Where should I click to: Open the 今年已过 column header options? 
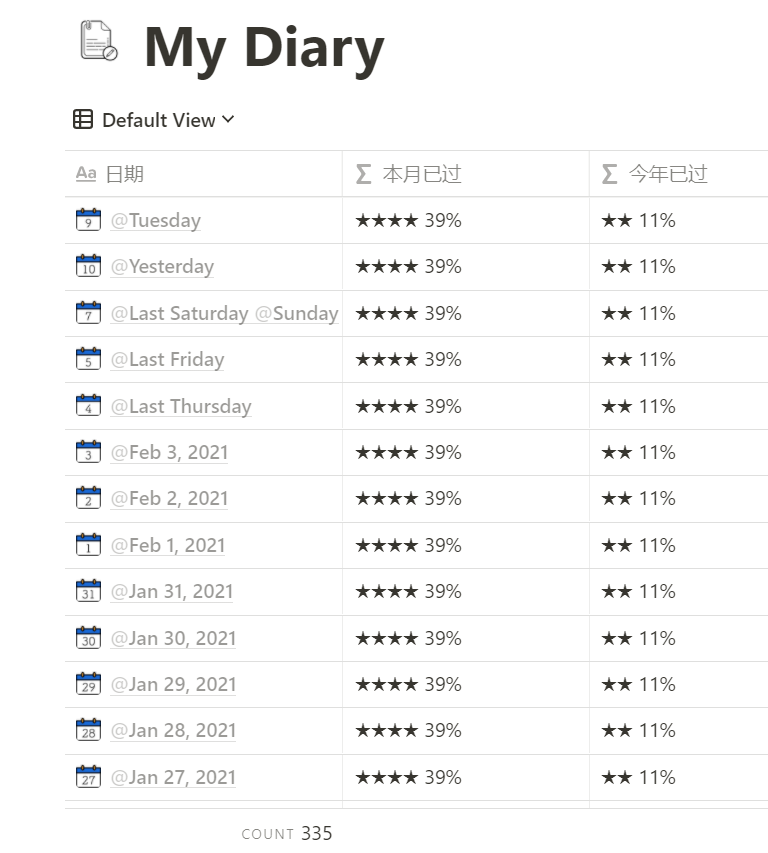coord(679,174)
